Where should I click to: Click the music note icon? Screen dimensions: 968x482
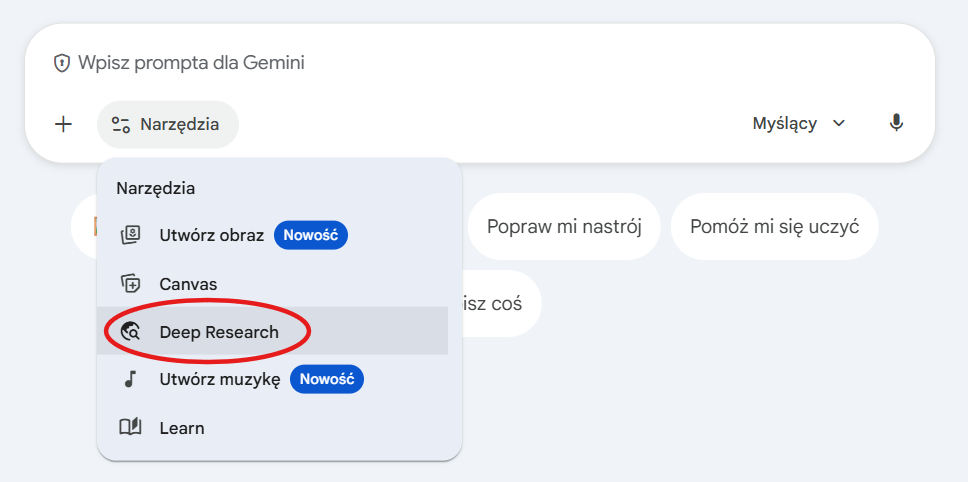click(130, 379)
